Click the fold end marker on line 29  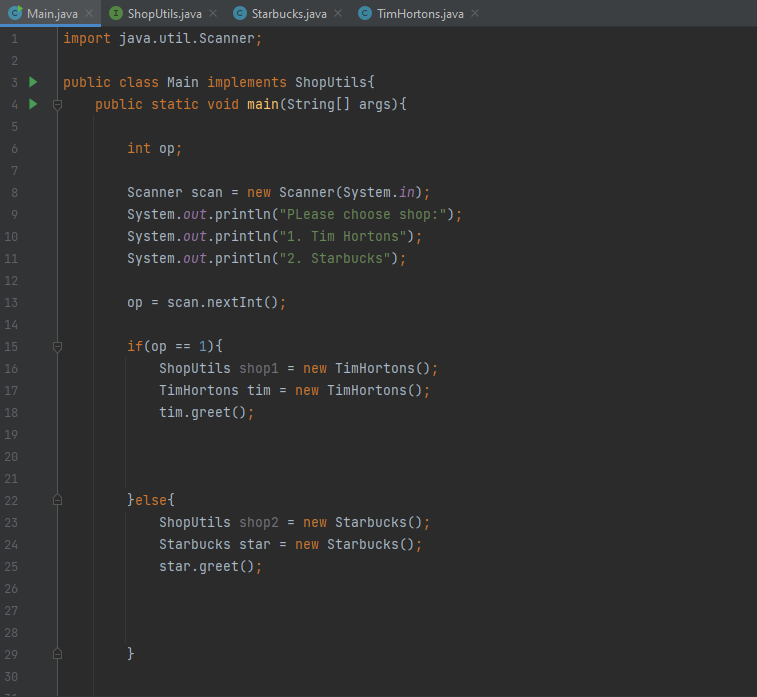(x=57, y=655)
